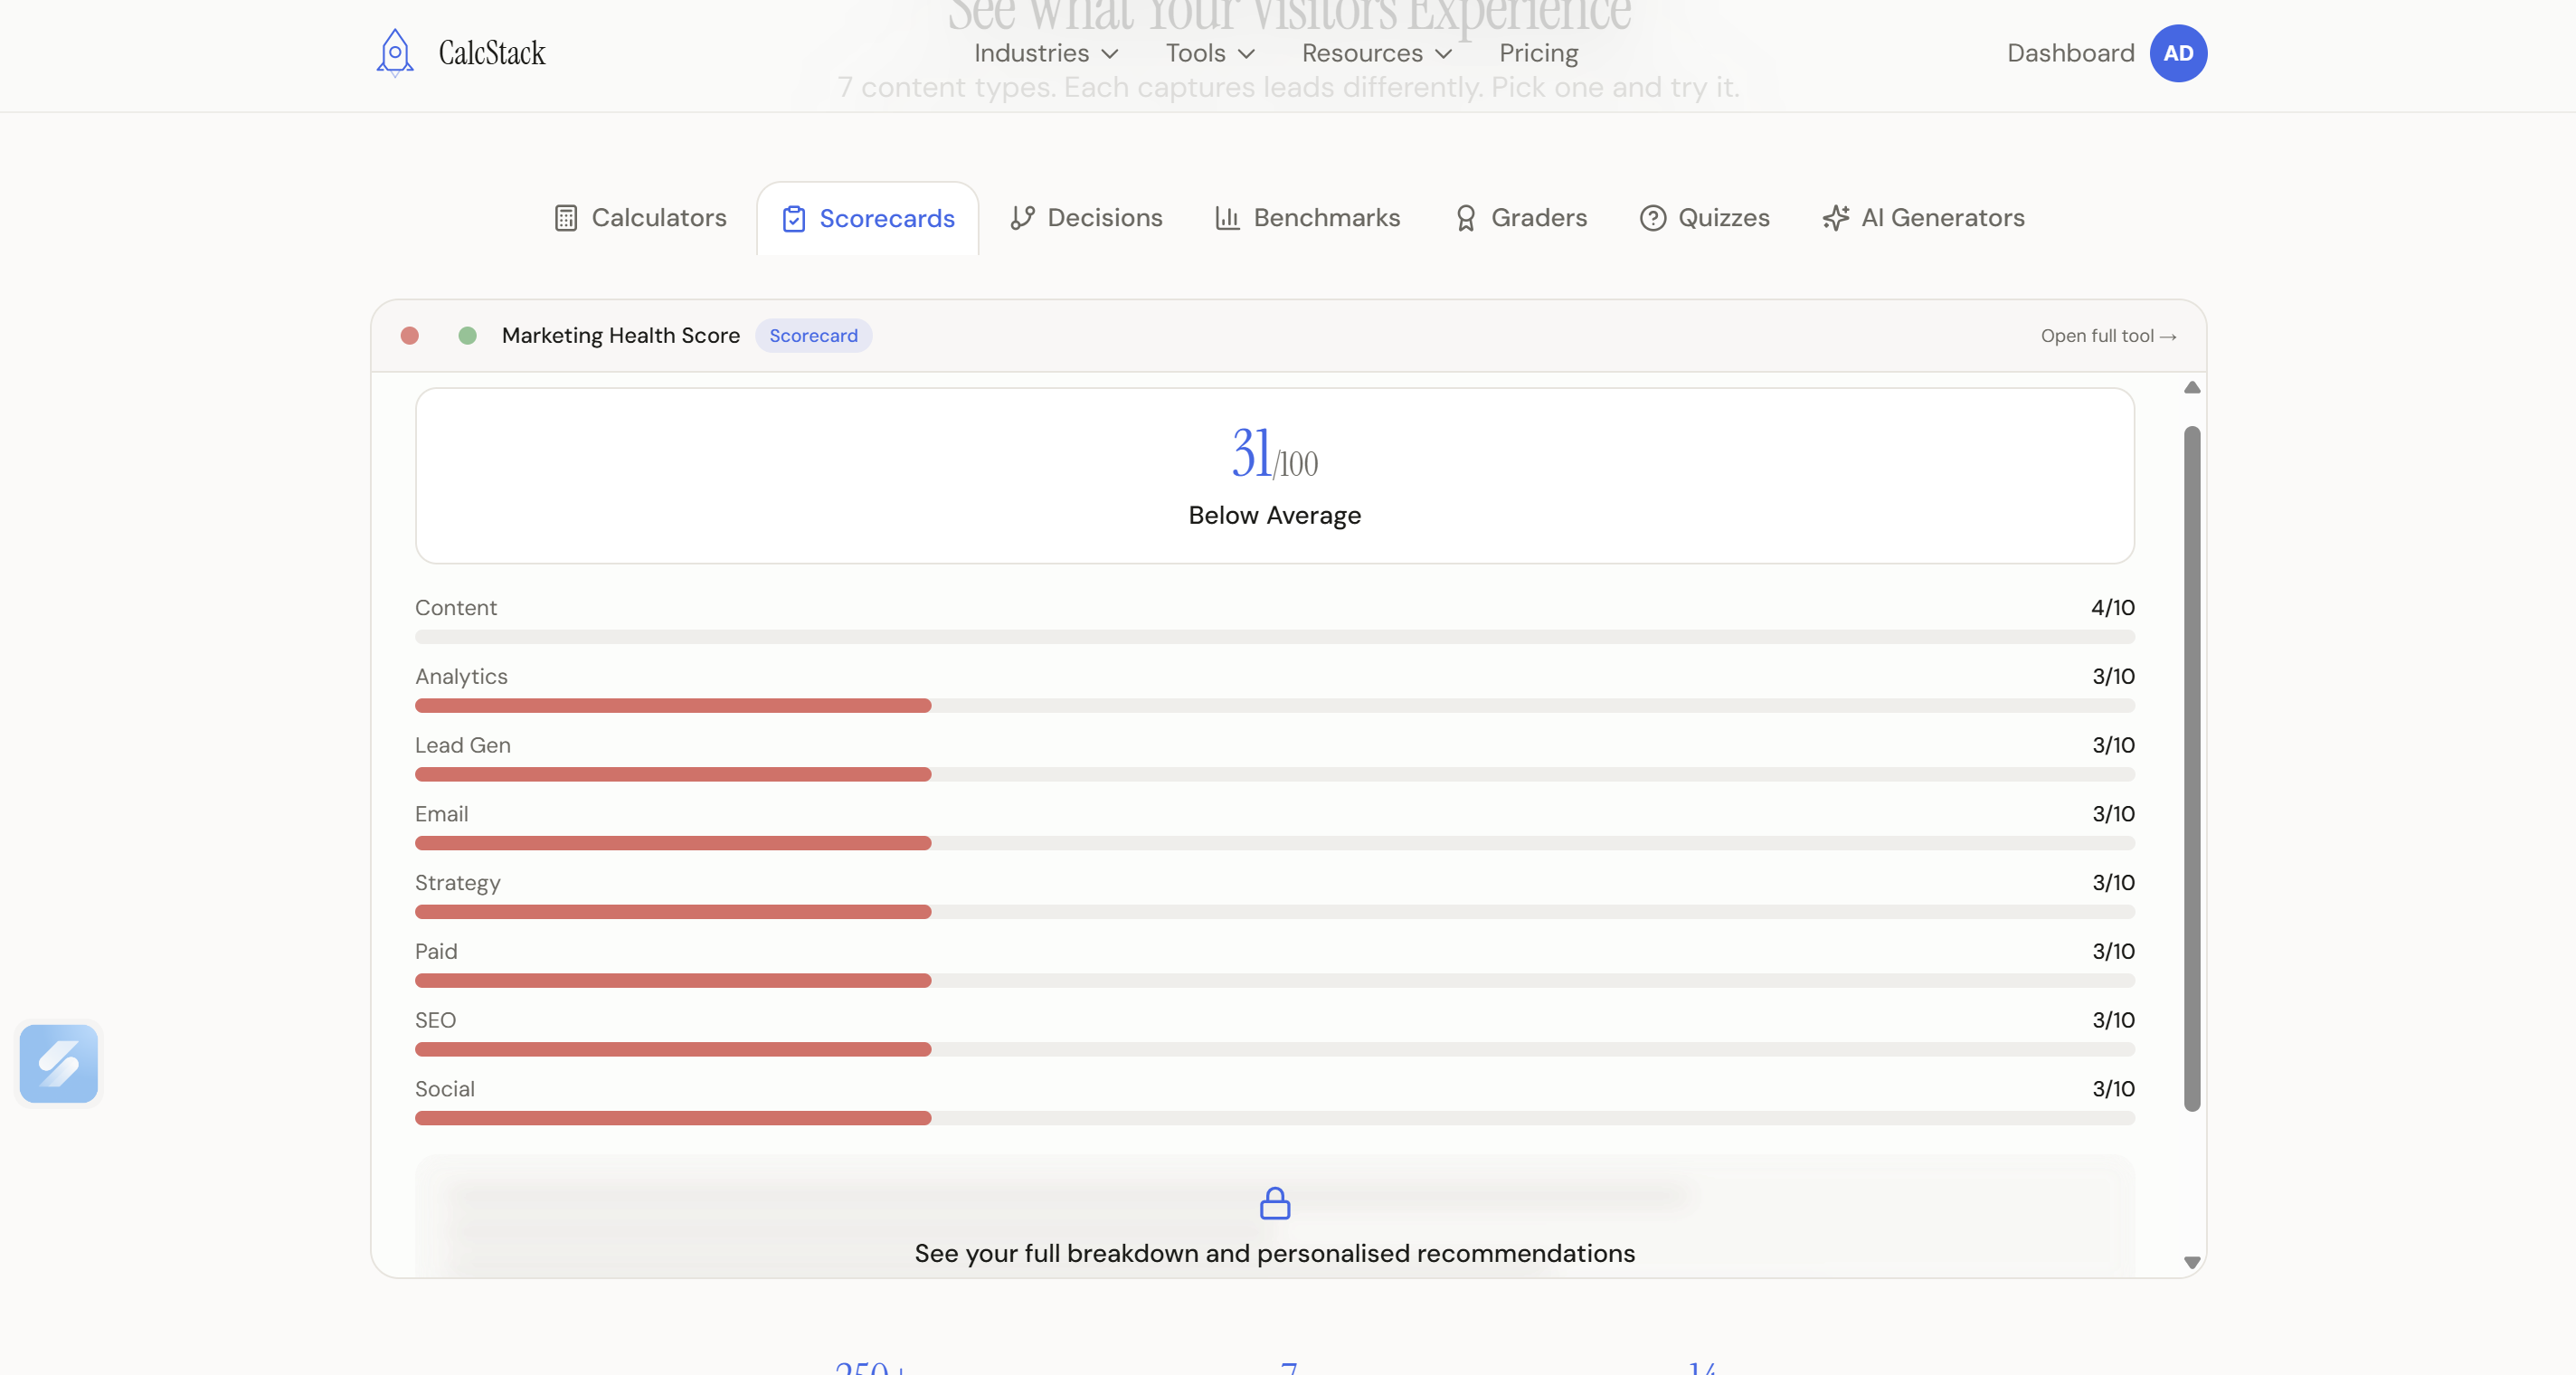
Task: Click the Analytics score progress bar
Action: [1274, 706]
